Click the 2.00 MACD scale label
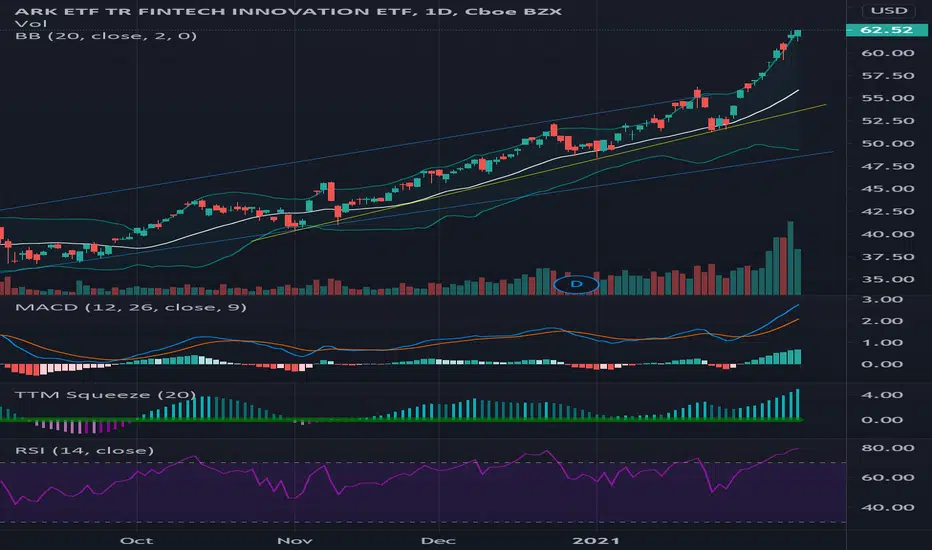Image resolution: width=932 pixels, height=550 pixels. pyautogui.click(x=882, y=321)
